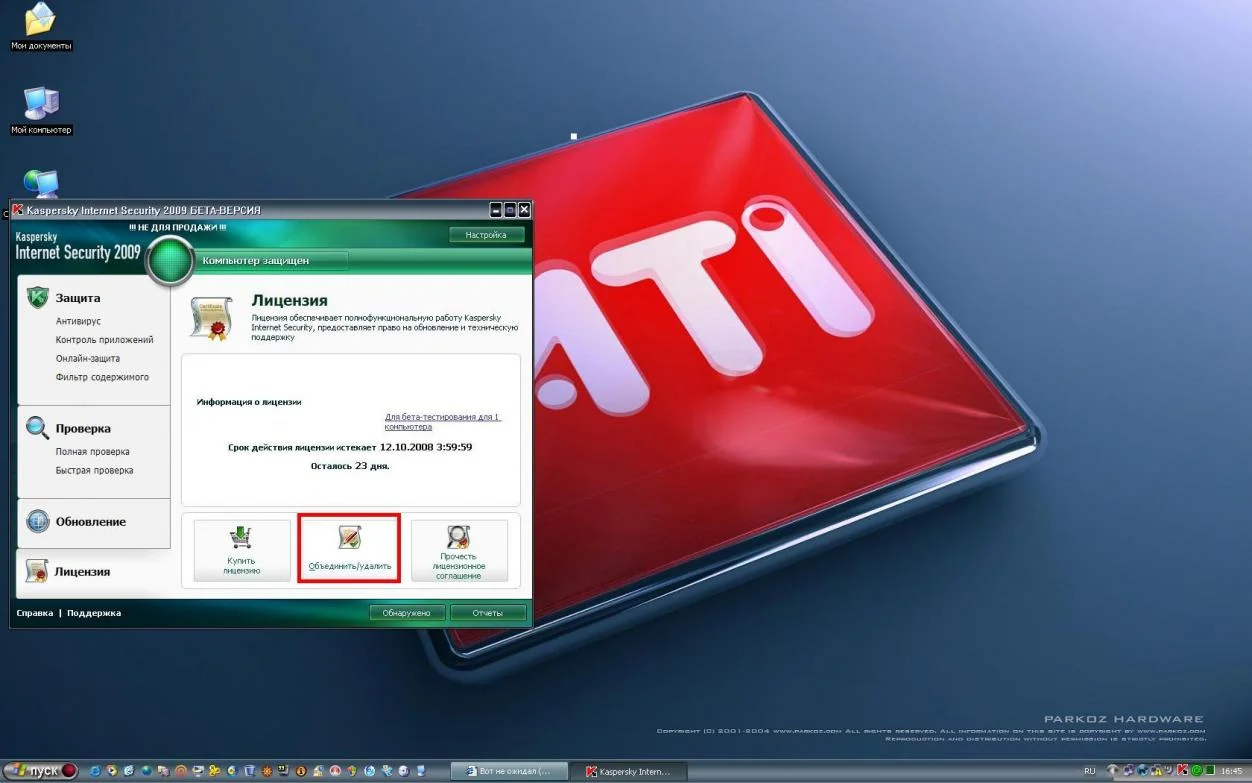Click the Отчеты button
1252x783 pixels.
tap(487, 613)
